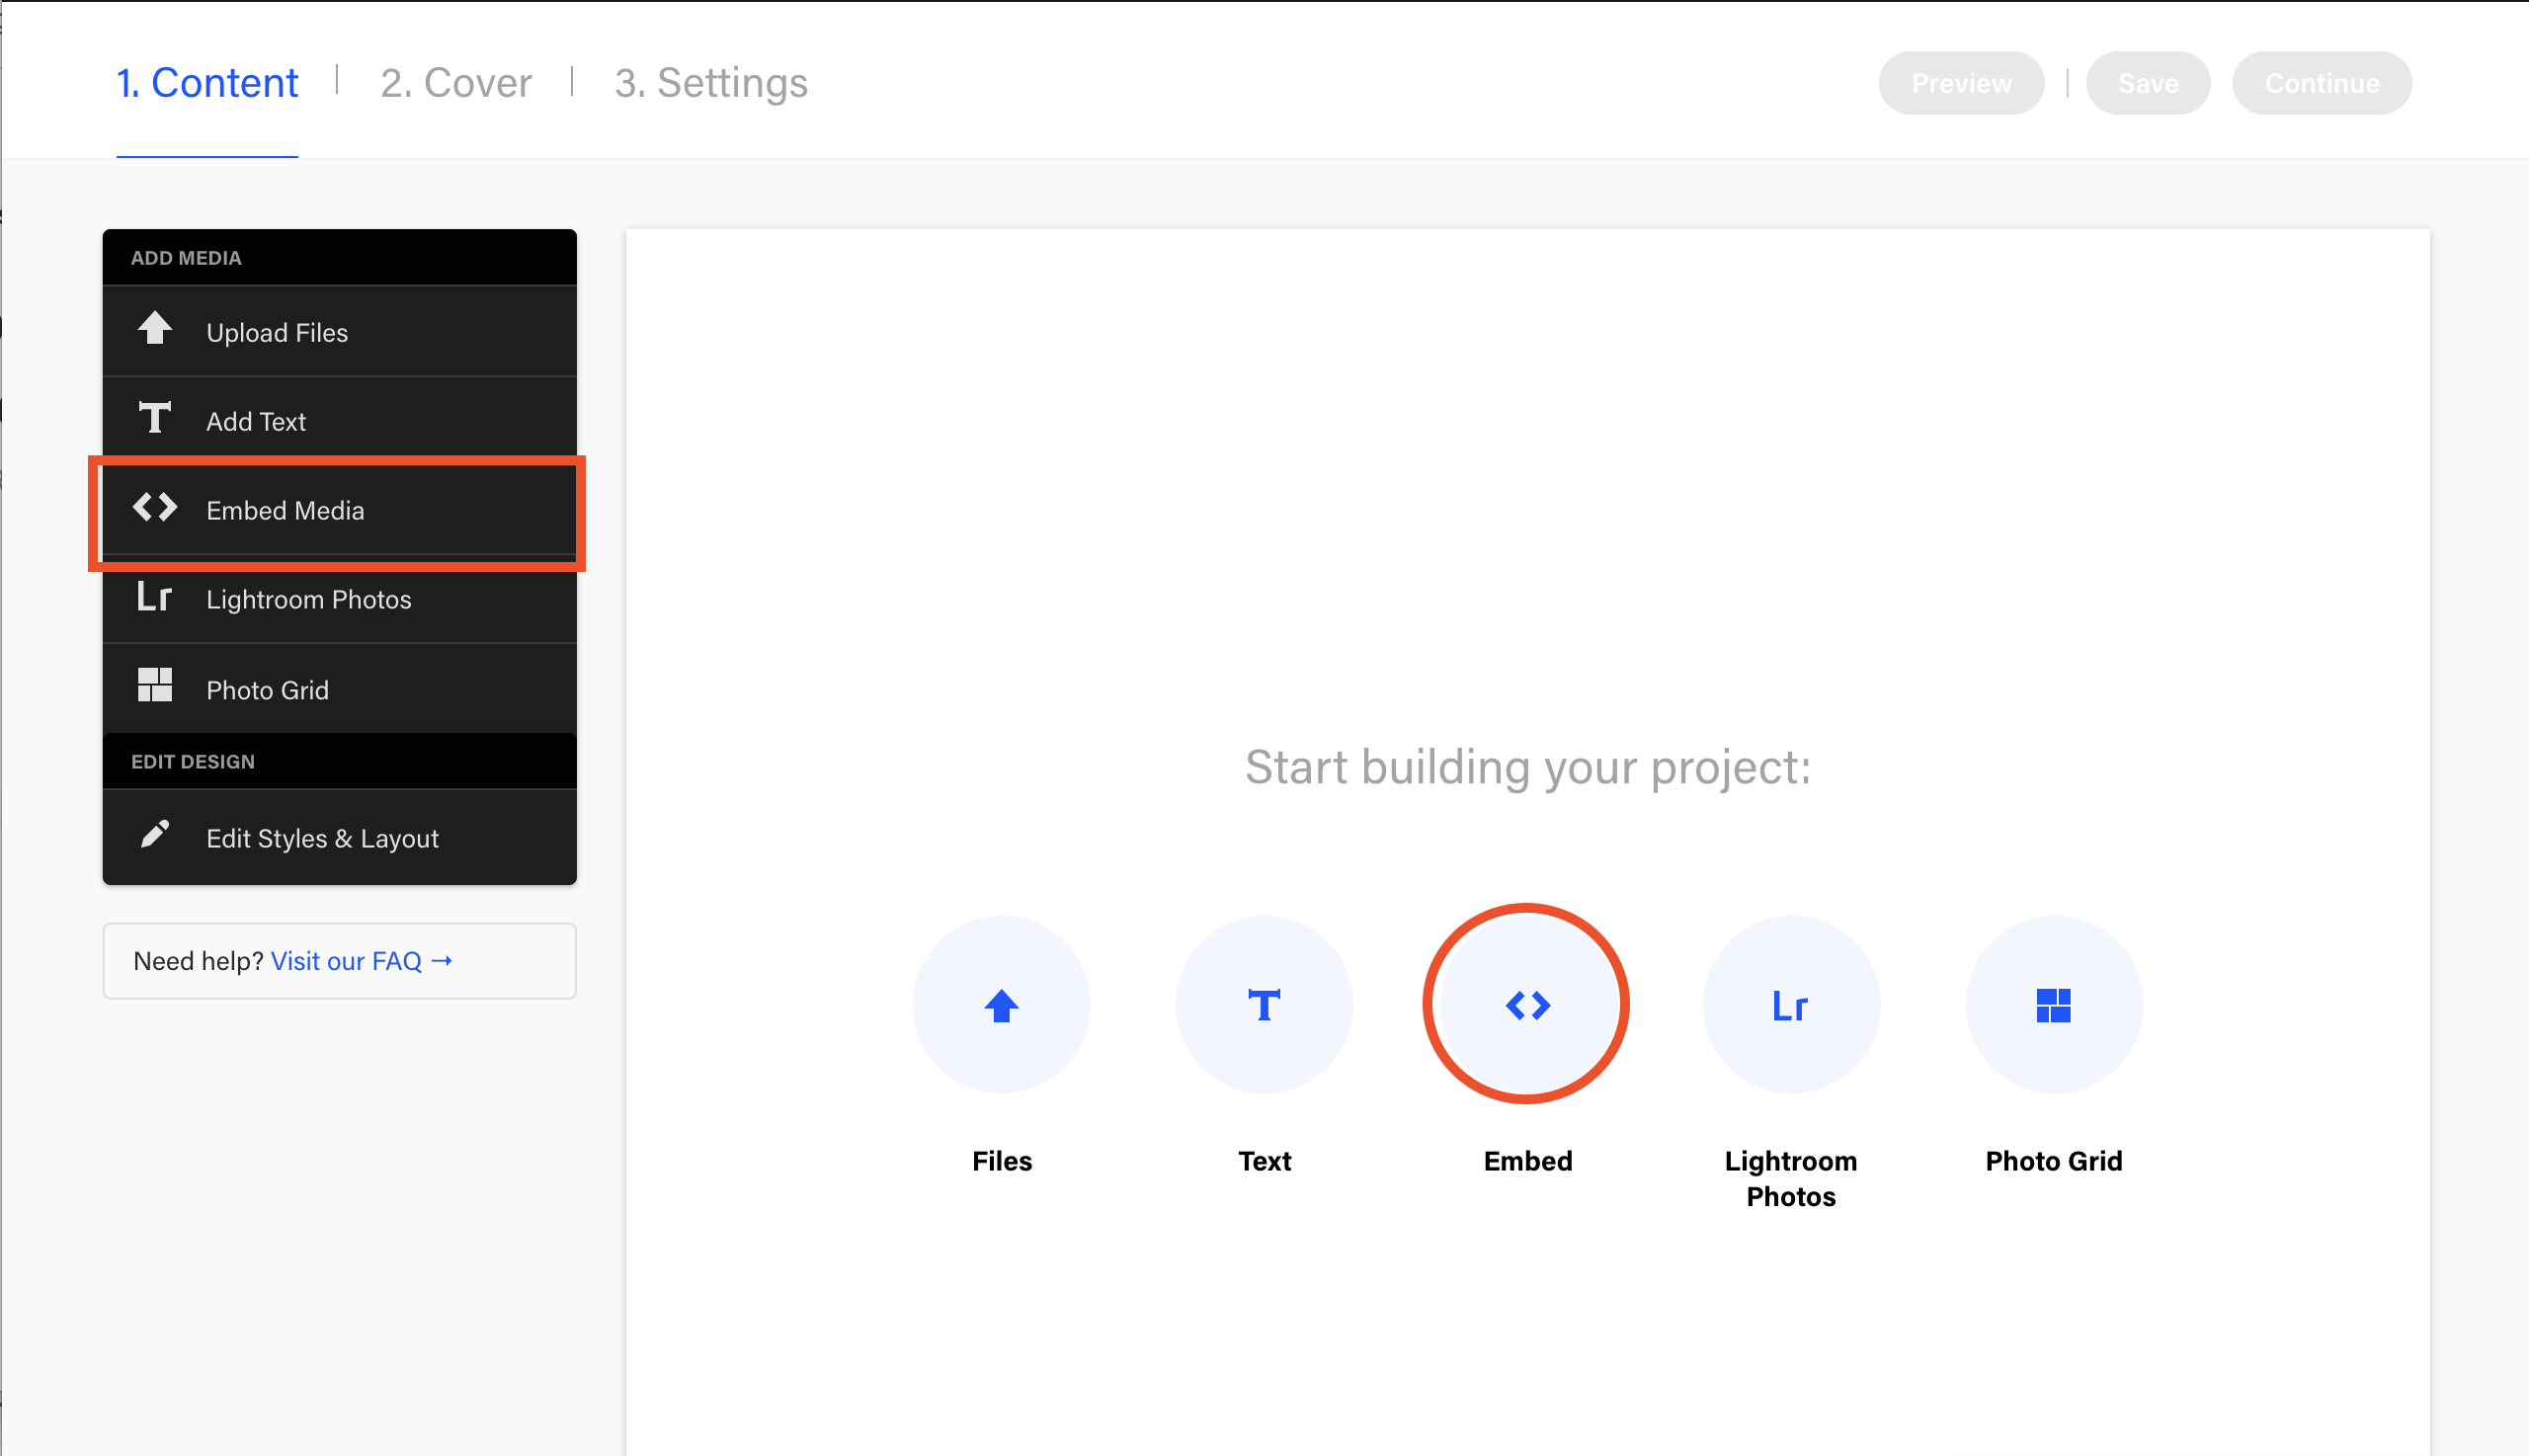
Task: Click the circular Lightroom Photos icon
Action: [x=1790, y=1005]
